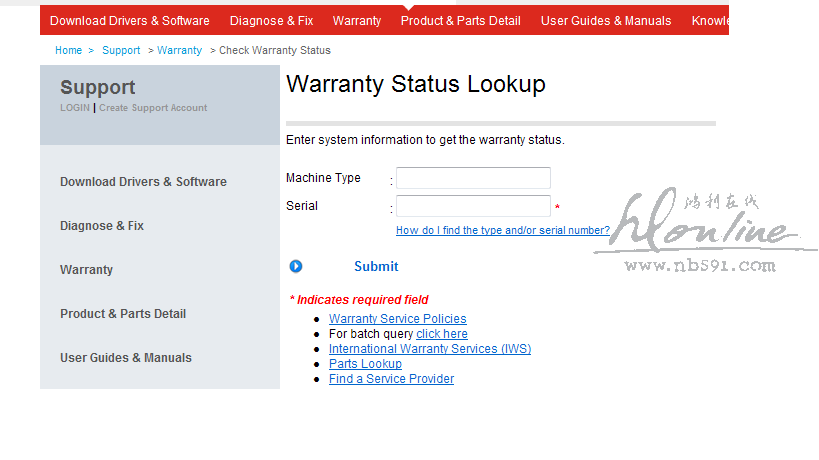Select Warranty in the left sidebar
Screen dimensions: 819x460
[x=86, y=270]
